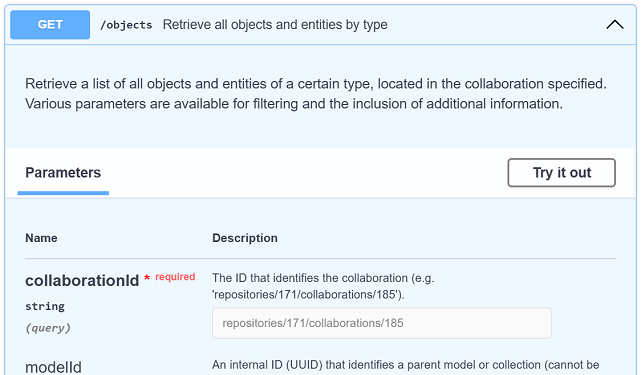
Task: Click the red required label
Action: pos(175,277)
